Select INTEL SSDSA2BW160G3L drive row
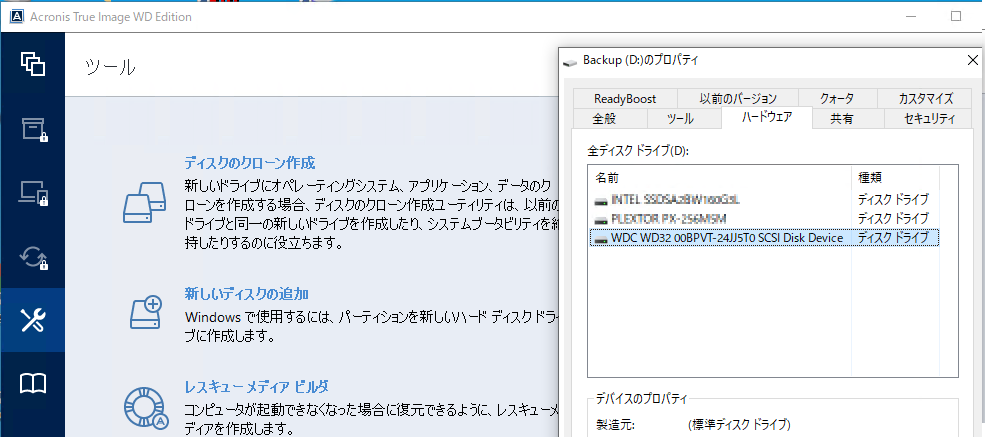The image size is (985, 437). click(x=765, y=200)
